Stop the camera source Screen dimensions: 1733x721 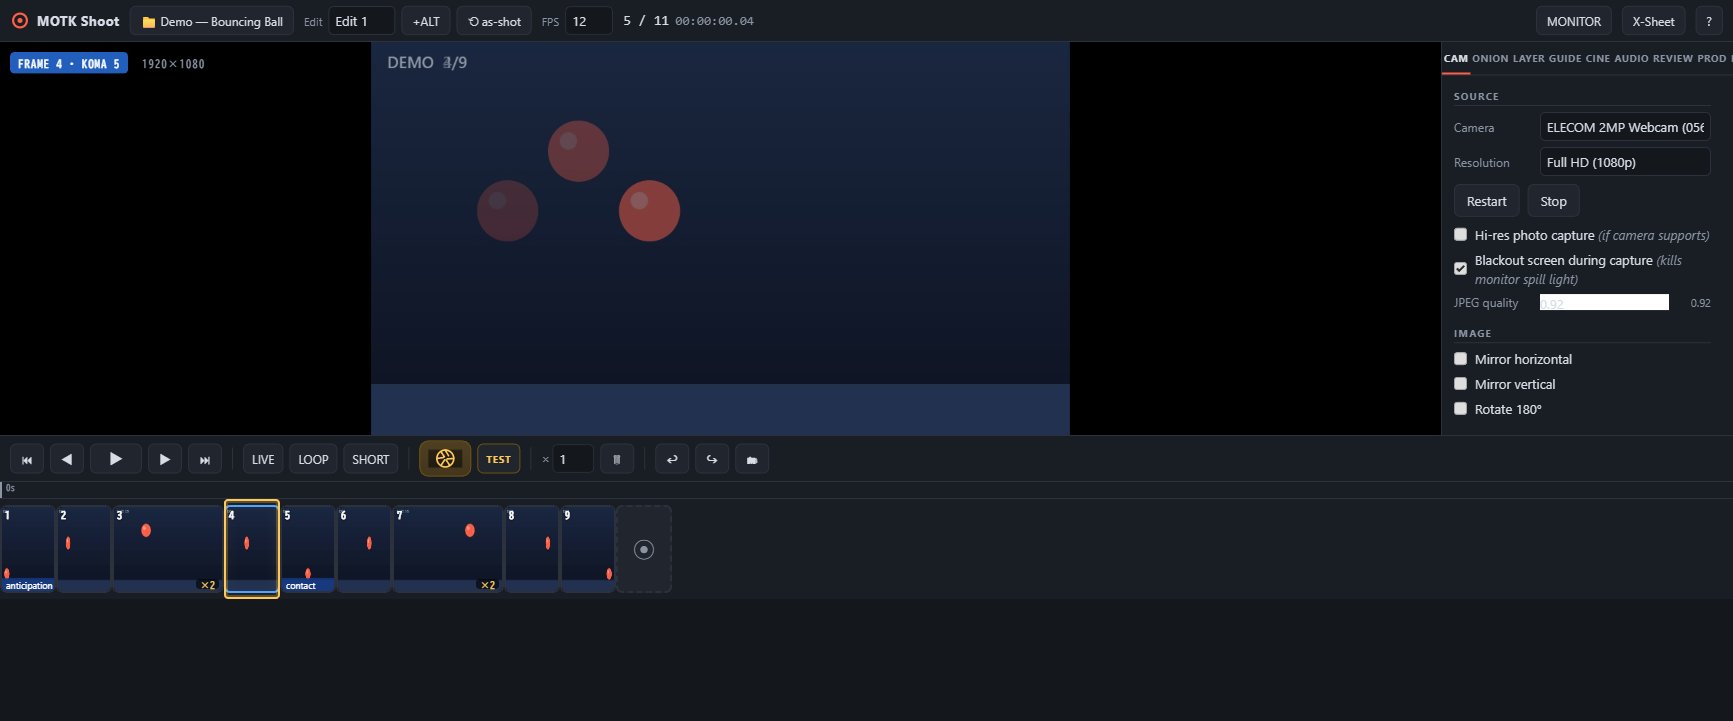point(1553,201)
